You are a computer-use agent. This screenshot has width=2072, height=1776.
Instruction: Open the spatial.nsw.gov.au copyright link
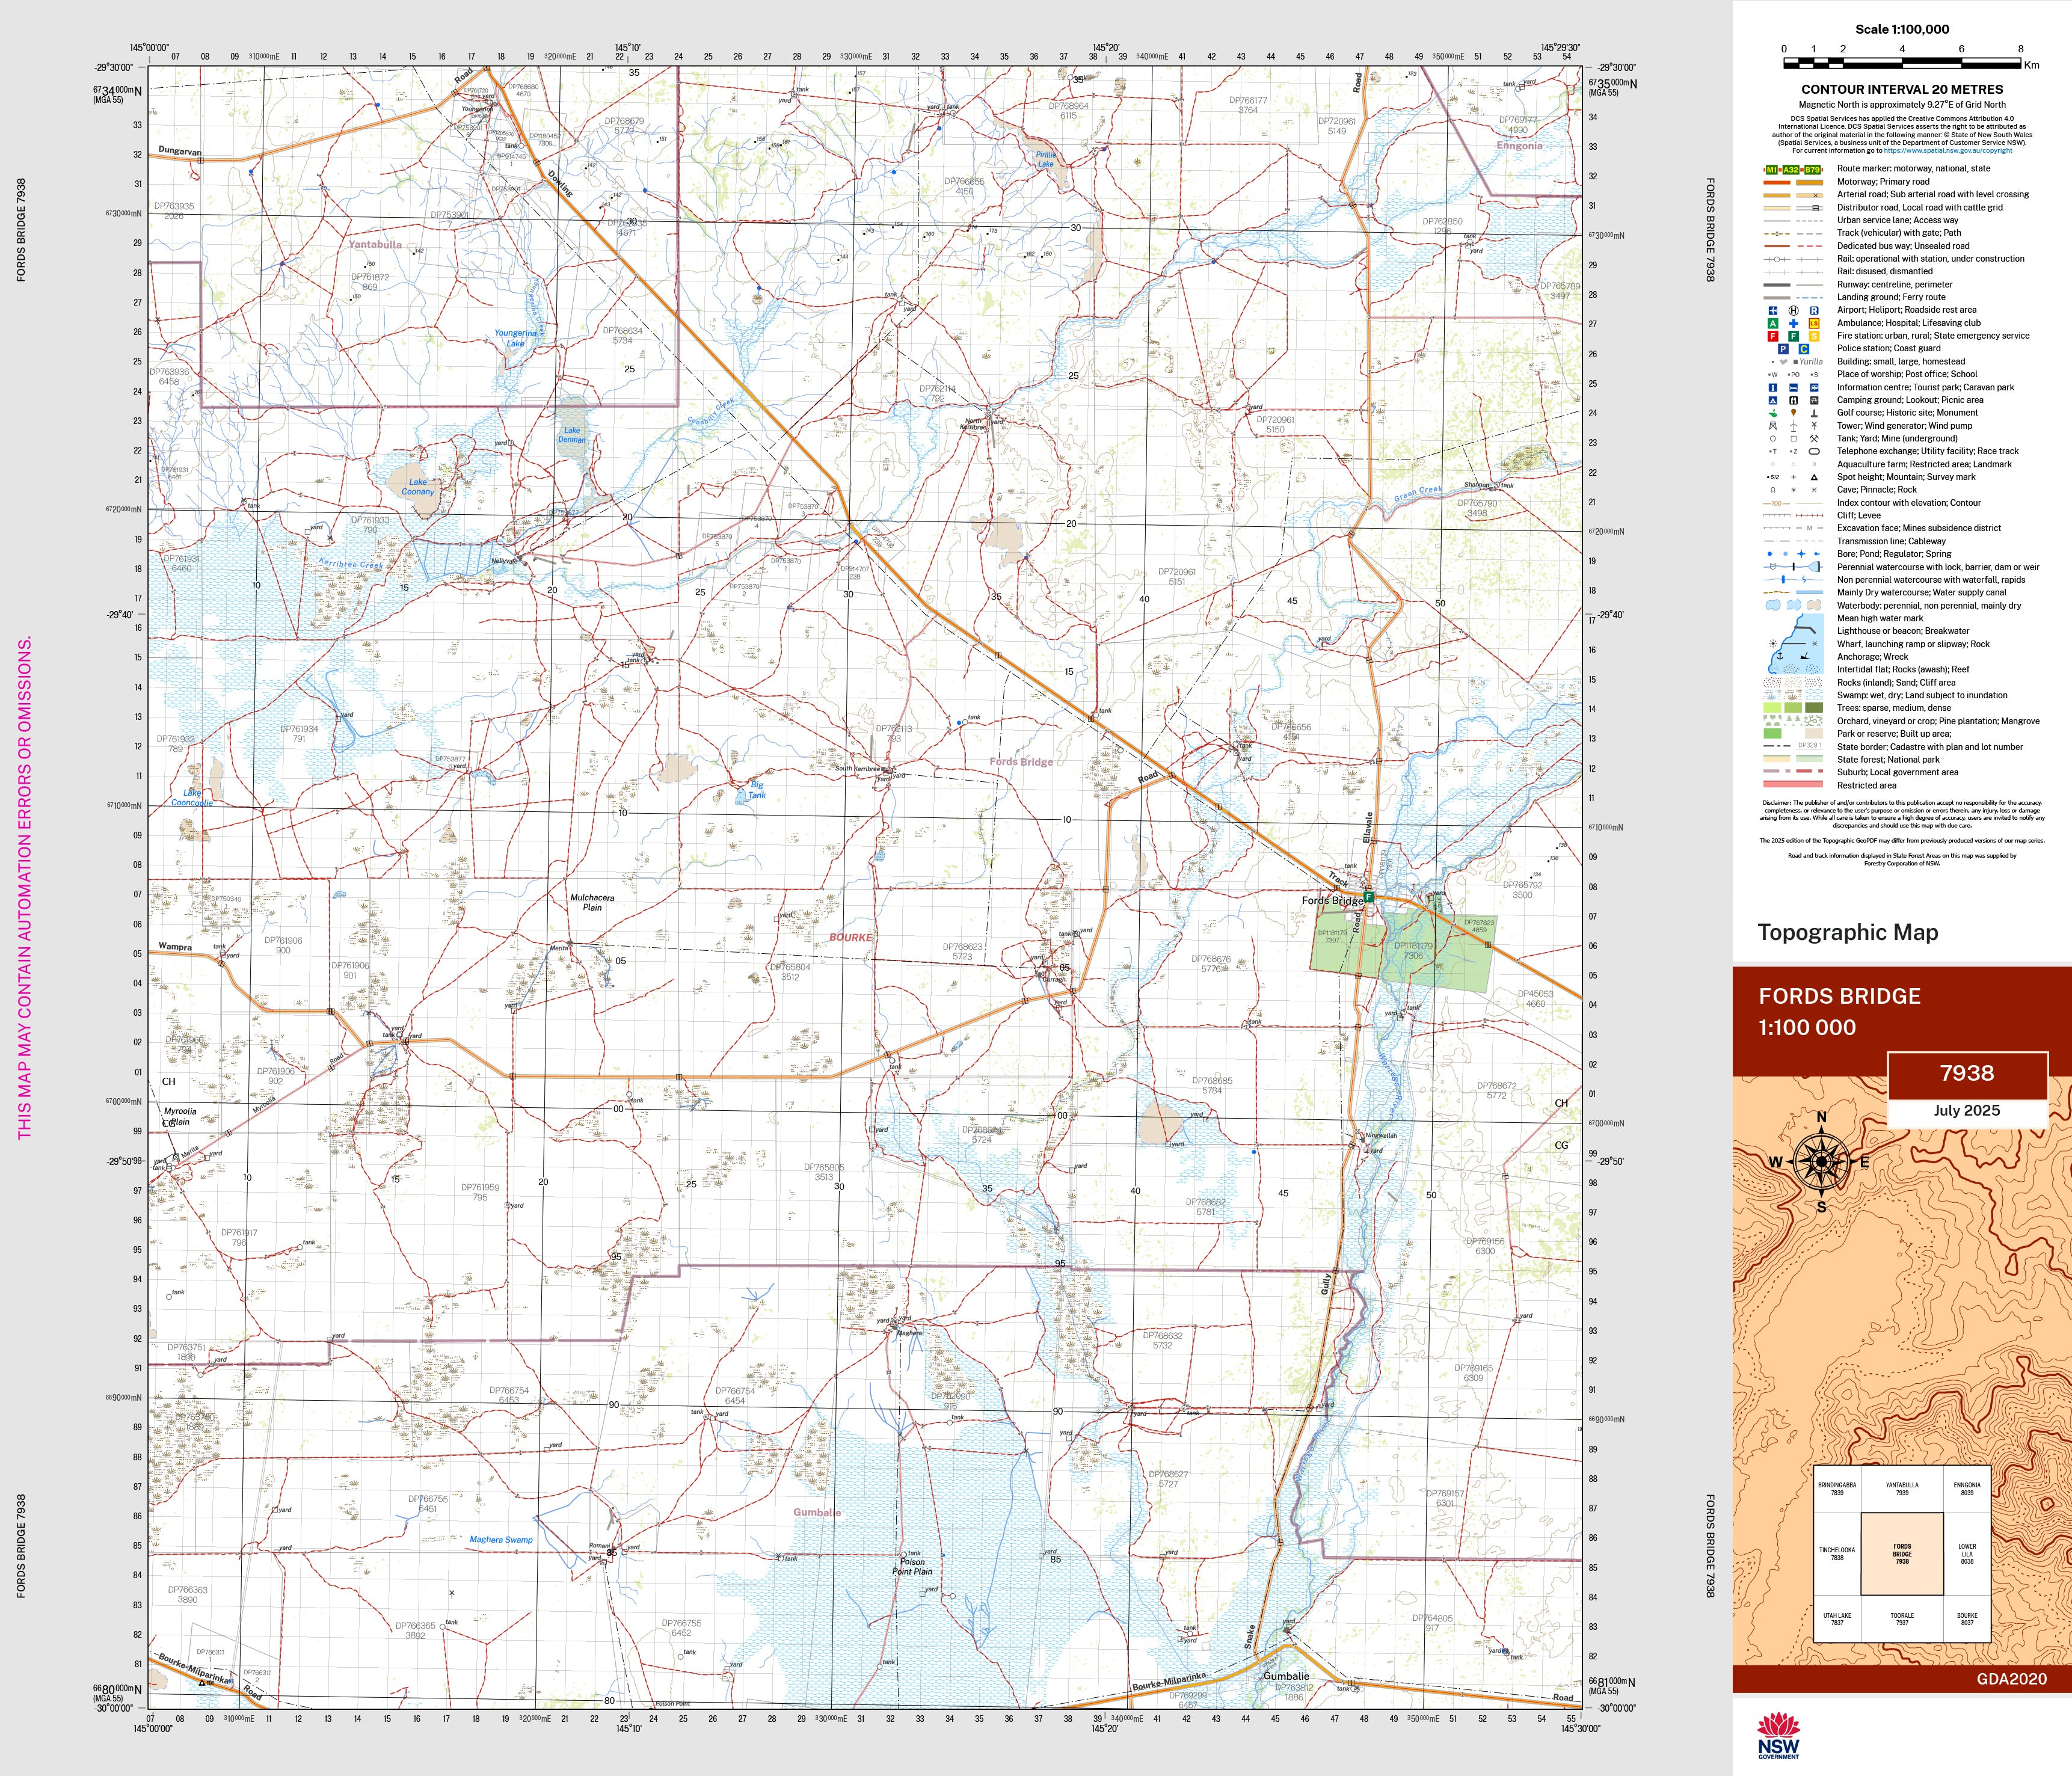tap(1948, 151)
